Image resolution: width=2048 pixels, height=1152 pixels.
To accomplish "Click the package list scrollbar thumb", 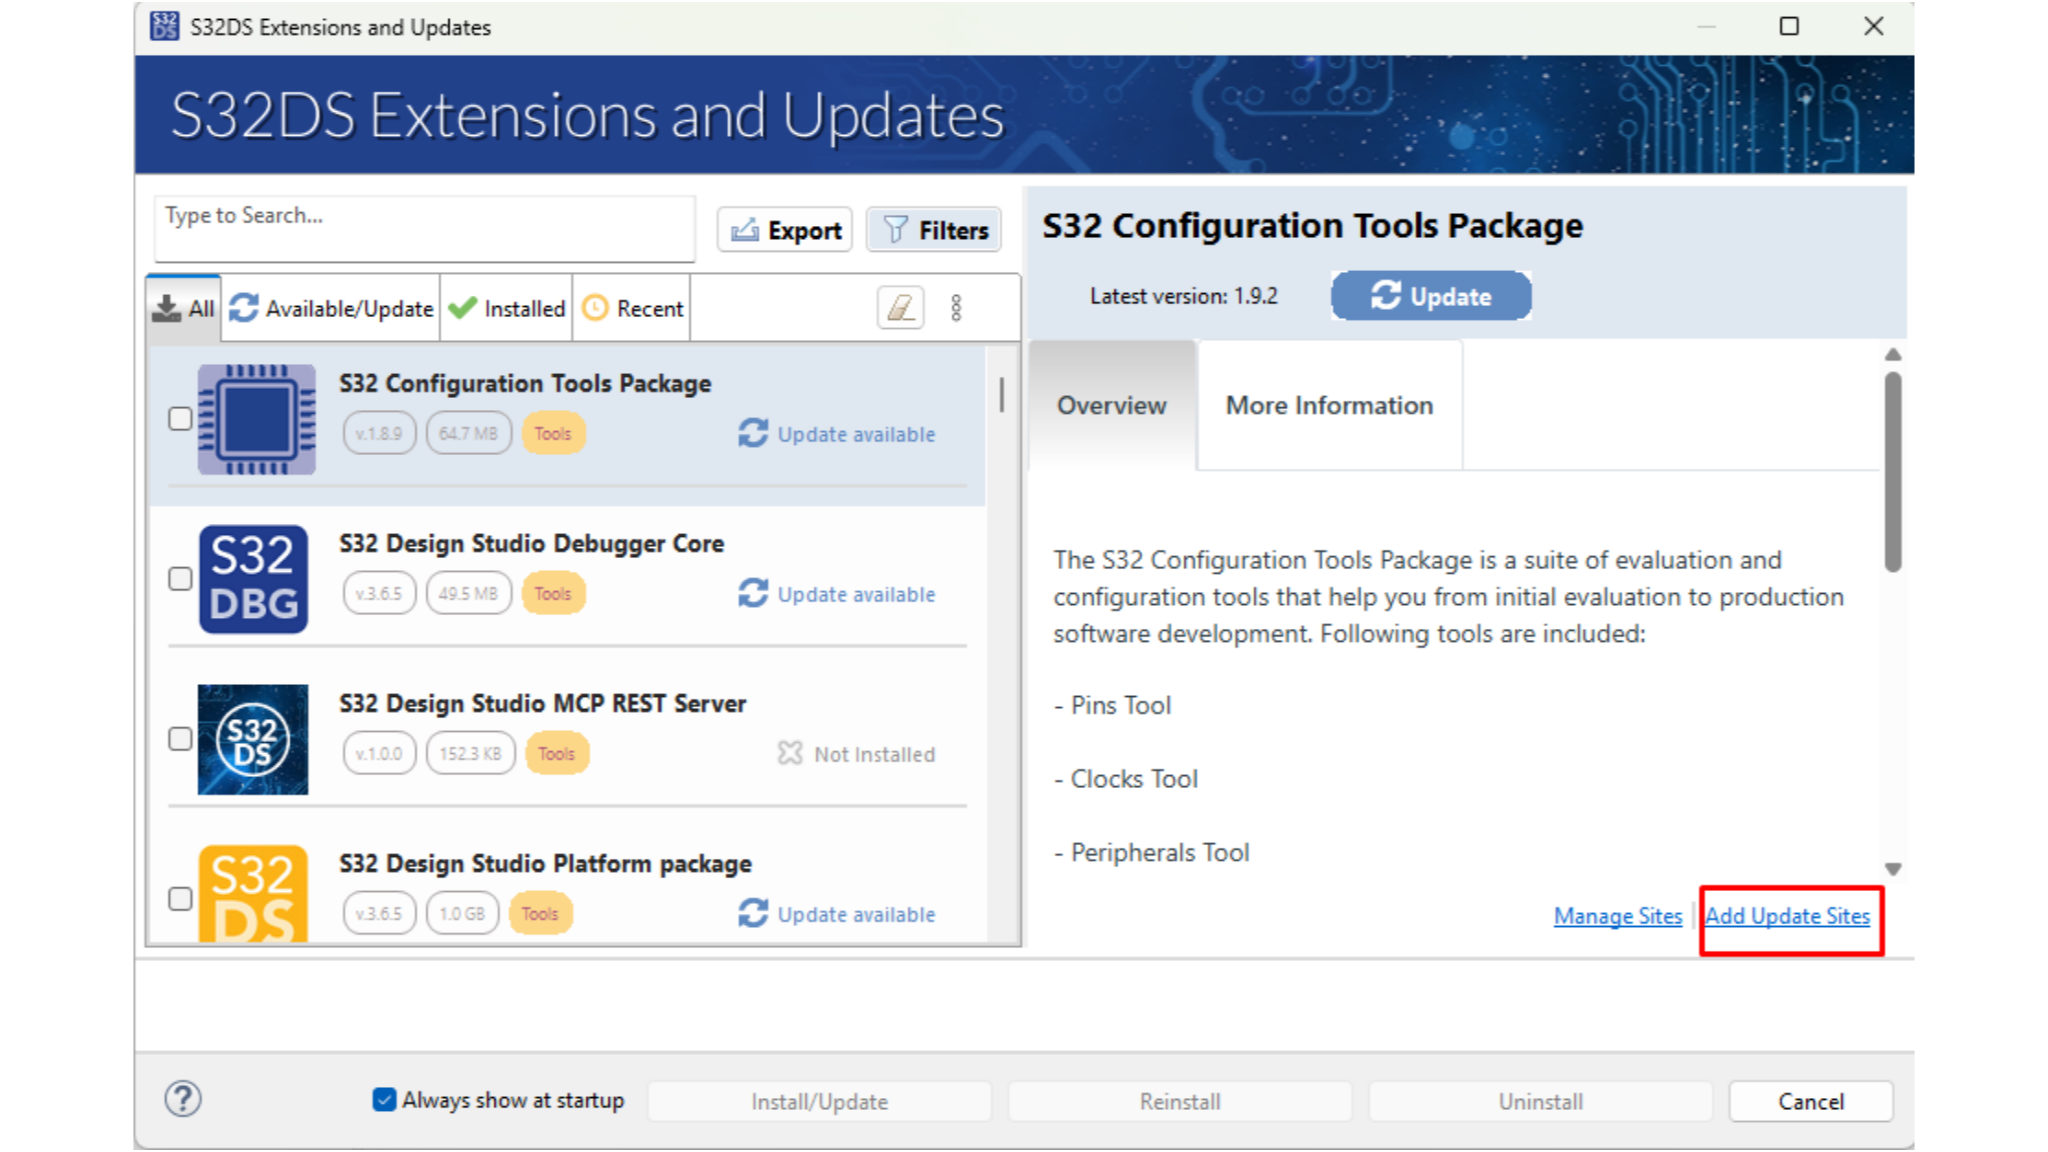I will tap(1001, 393).
